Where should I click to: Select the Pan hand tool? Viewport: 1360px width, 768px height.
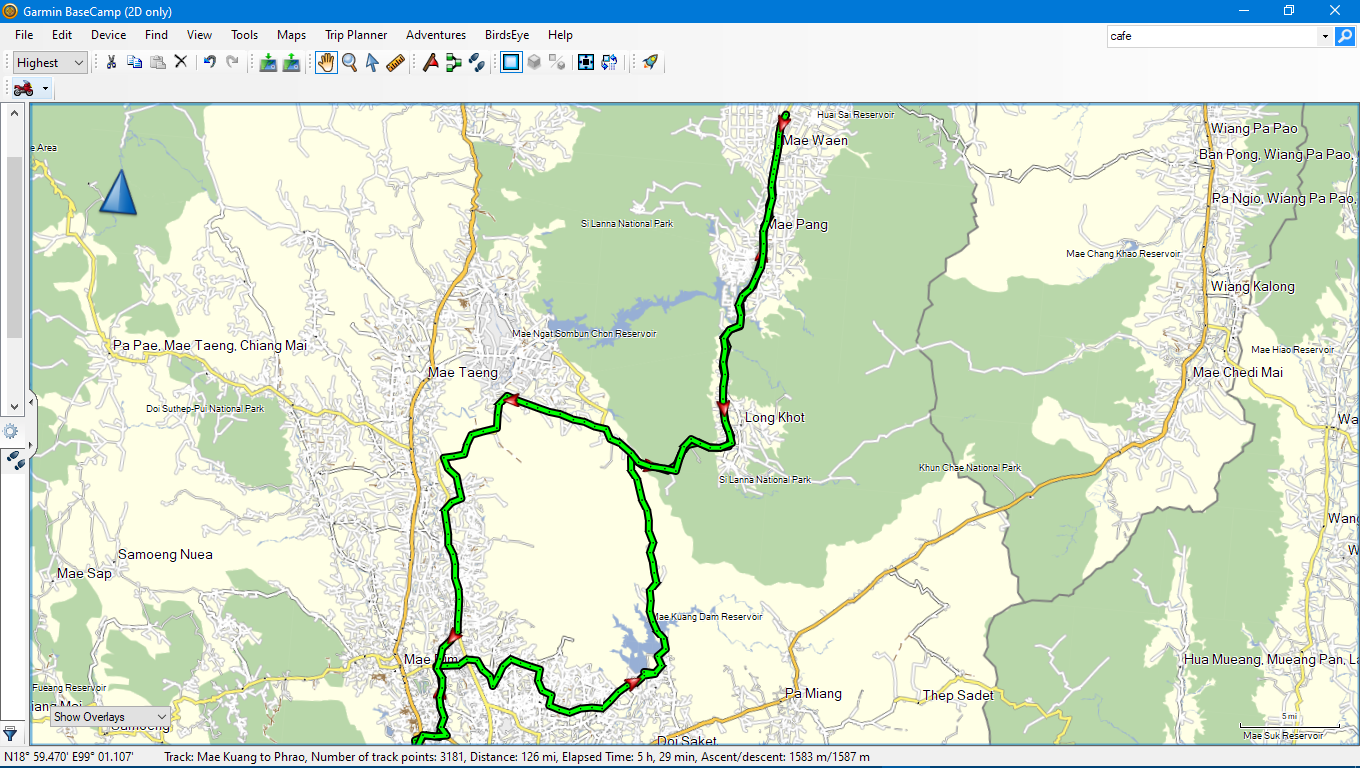pos(327,62)
